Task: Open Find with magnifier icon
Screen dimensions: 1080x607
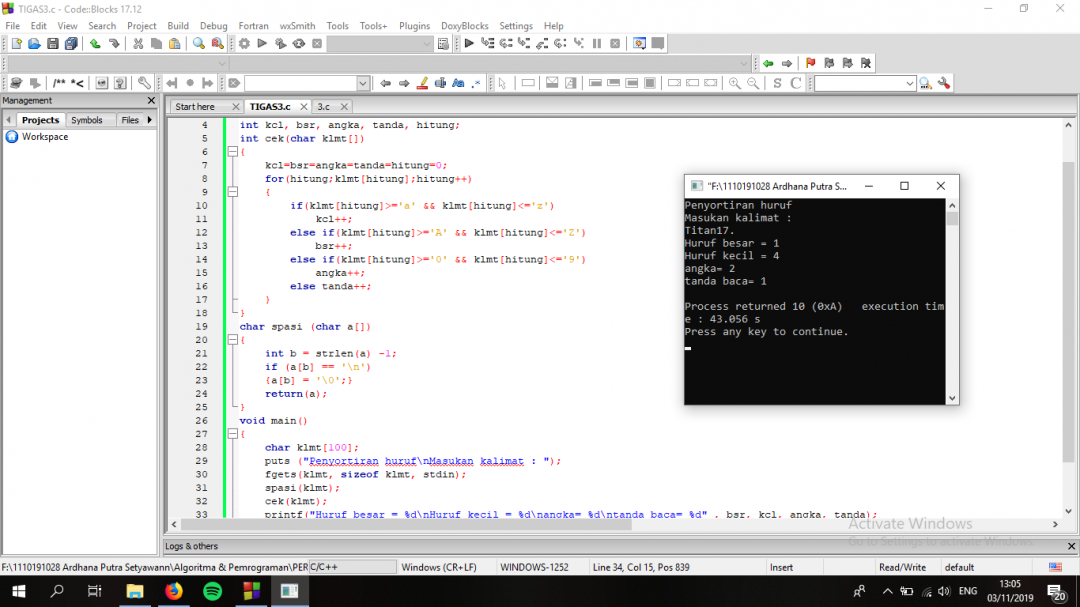Action: tap(199, 43)
